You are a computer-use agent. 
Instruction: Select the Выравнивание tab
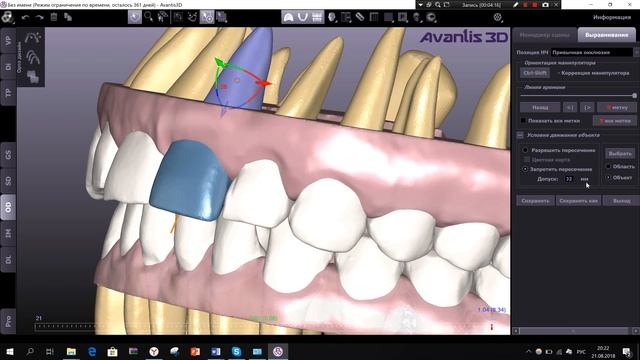tap(606, 35)
